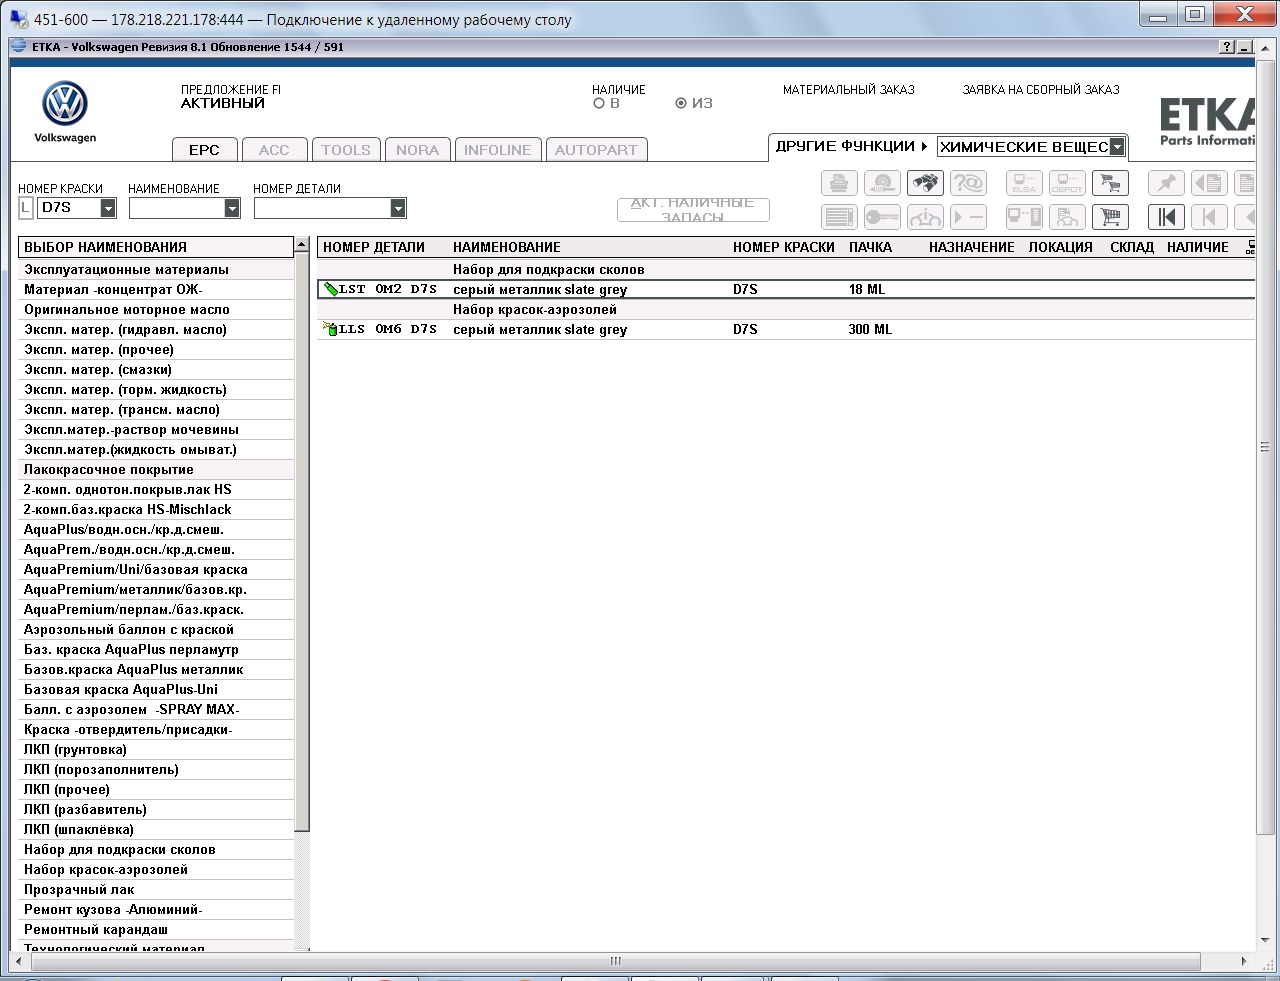1280x981 pixels.
Task: Click the spray can icon on LLS row
Action: tap(330, 329)
